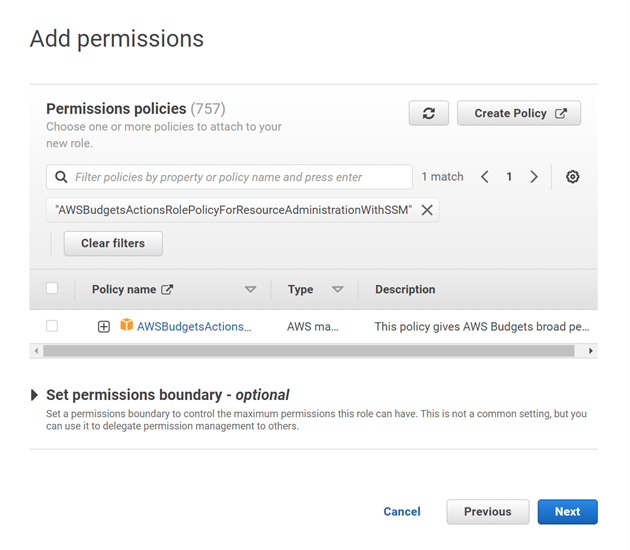Check the AWSBudgetsActions policy row checkbox
The height and width of the screenshot is (550, 630).
(x=52, y=326)
